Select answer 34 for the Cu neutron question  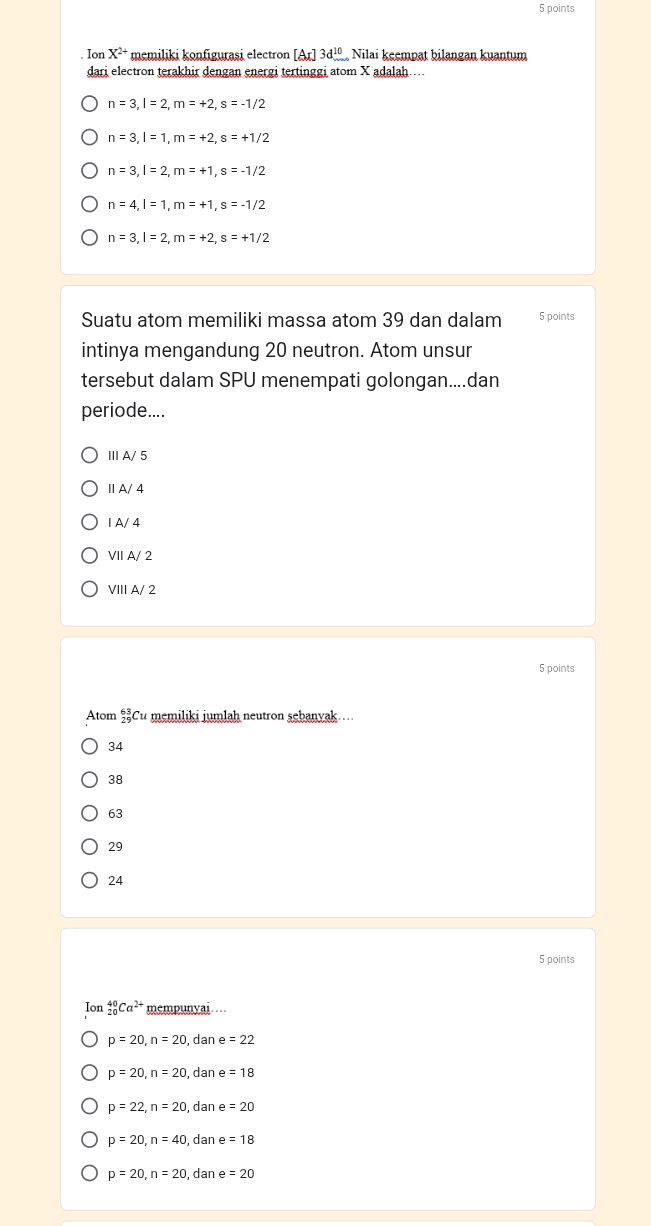coord(89,746)
